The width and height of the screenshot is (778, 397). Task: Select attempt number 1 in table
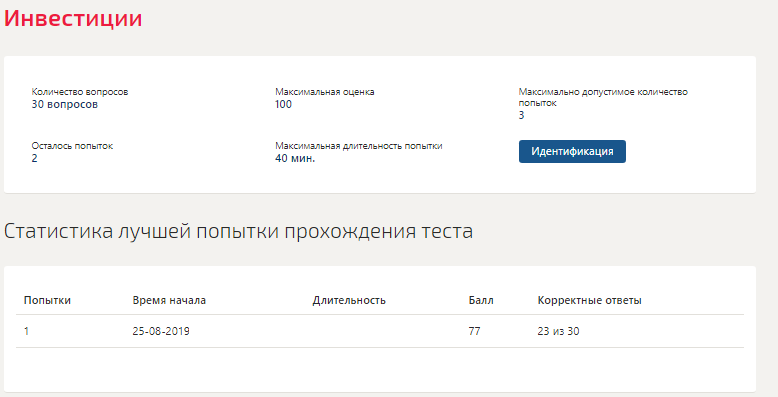coord(26,331)
